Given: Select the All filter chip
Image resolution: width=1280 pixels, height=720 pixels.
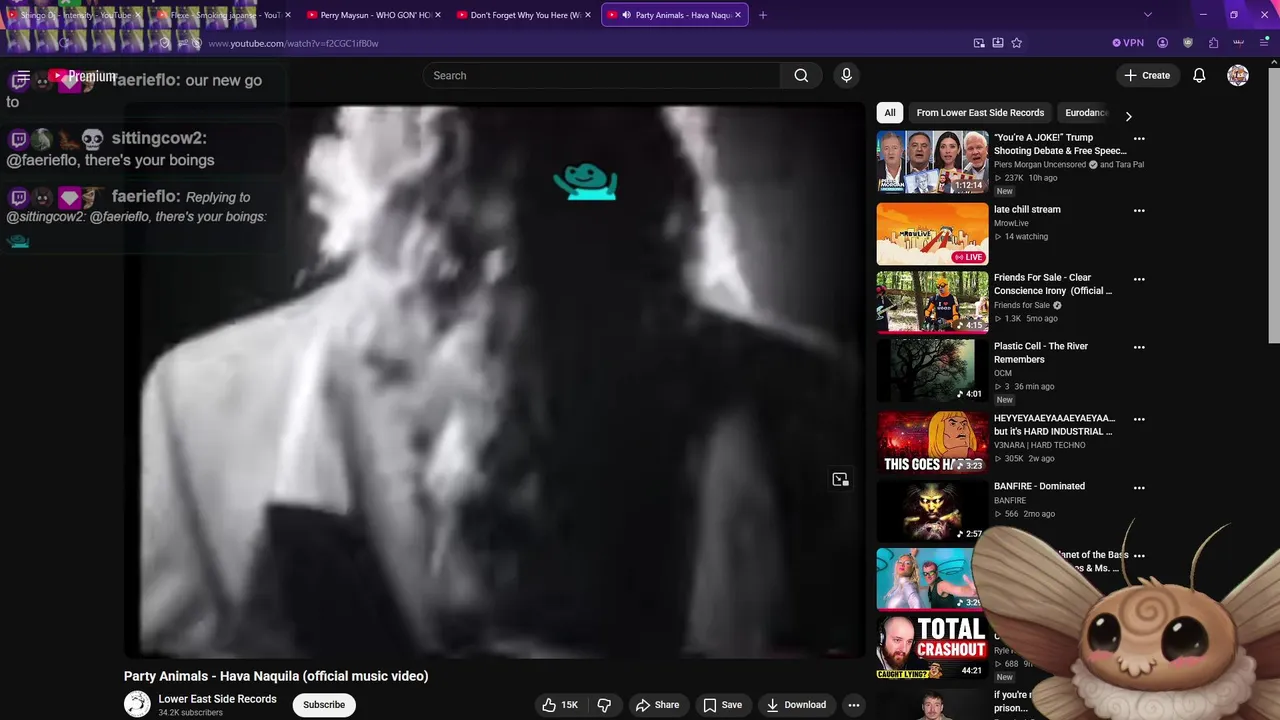Looking at the screenshot, I should [890, 113].
